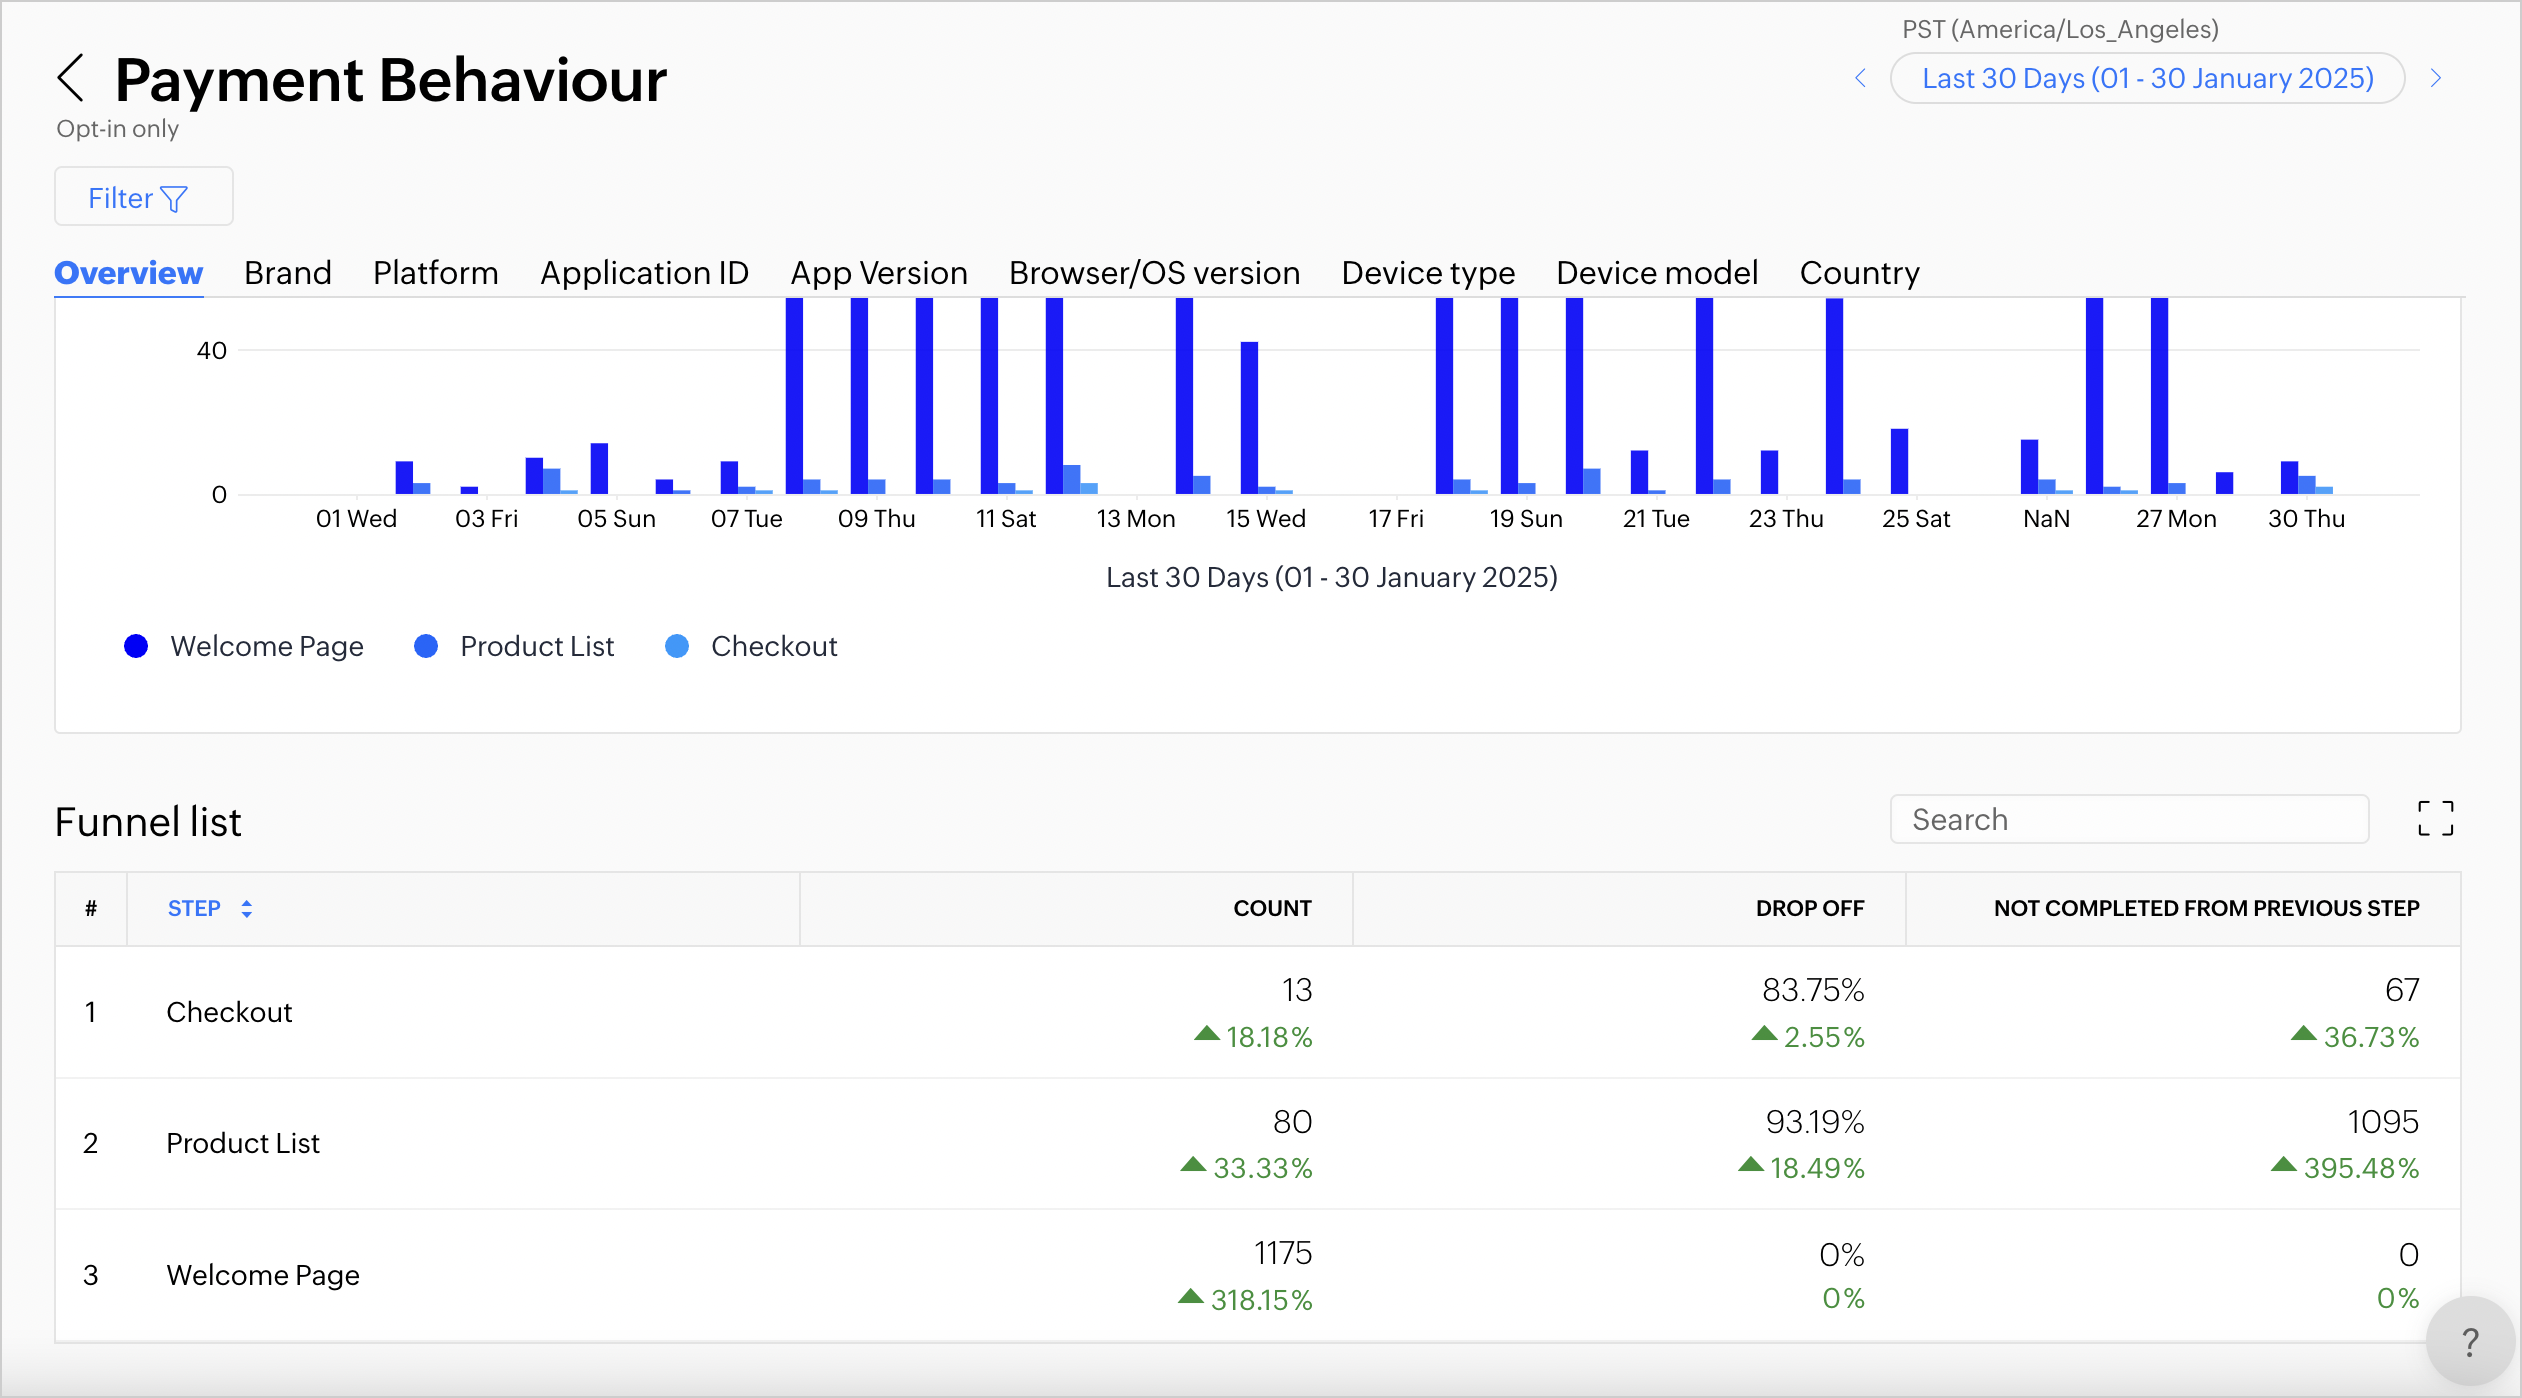Select the Country tab

tap(1859, 273)
